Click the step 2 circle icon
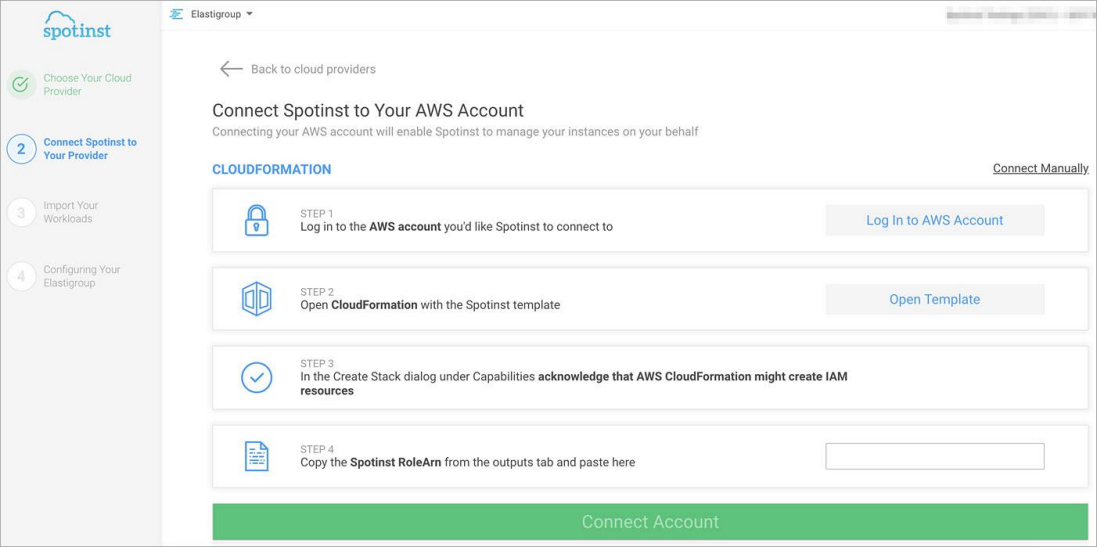1097x547 pixels. click(21, 149)
